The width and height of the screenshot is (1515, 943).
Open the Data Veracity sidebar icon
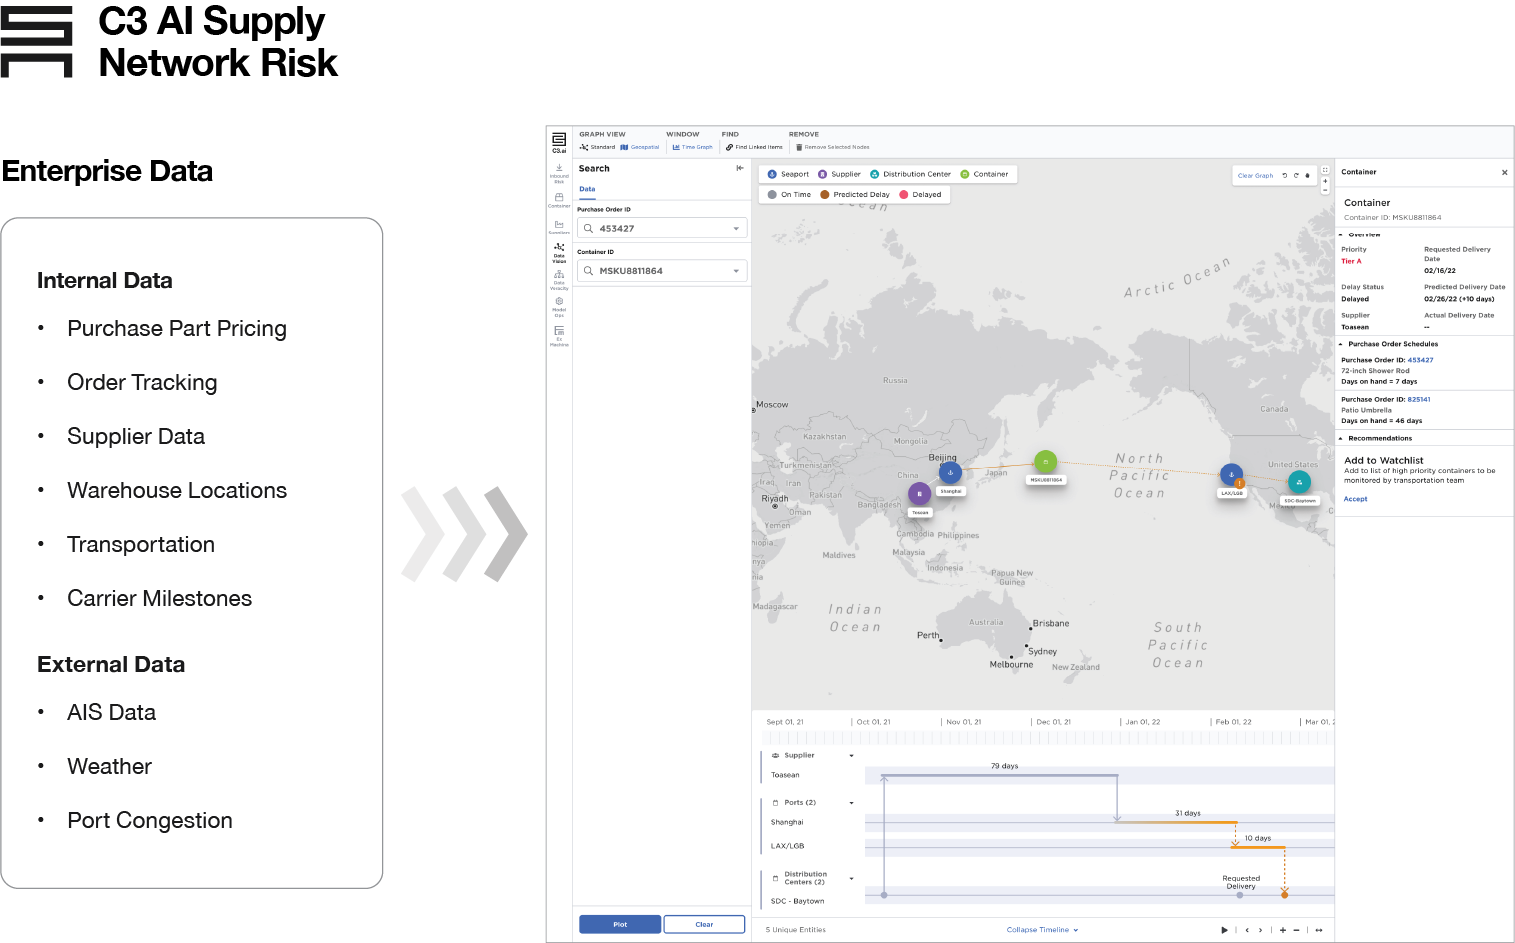pos(559,279)
